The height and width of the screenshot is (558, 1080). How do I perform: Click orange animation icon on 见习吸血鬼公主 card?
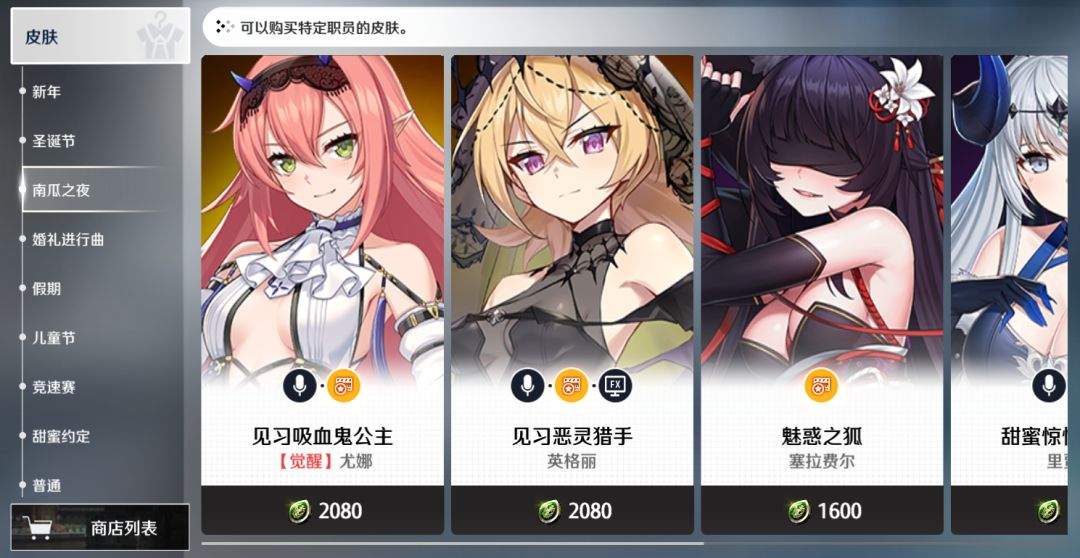pos(343,386)
